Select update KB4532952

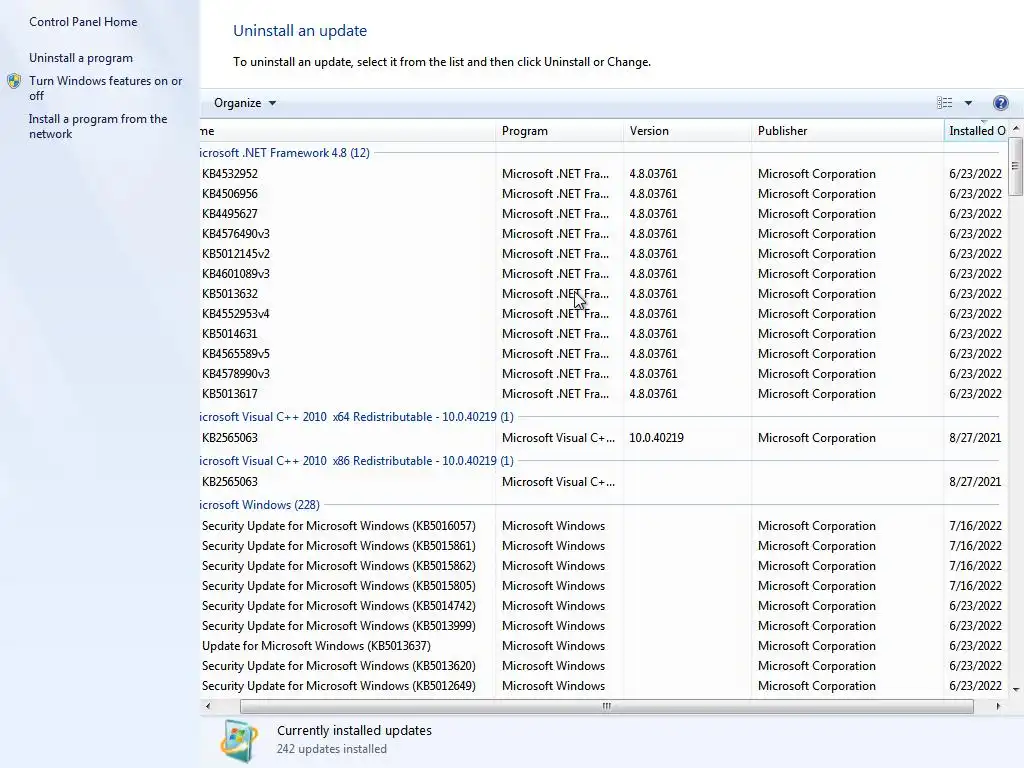click(604, 174)
